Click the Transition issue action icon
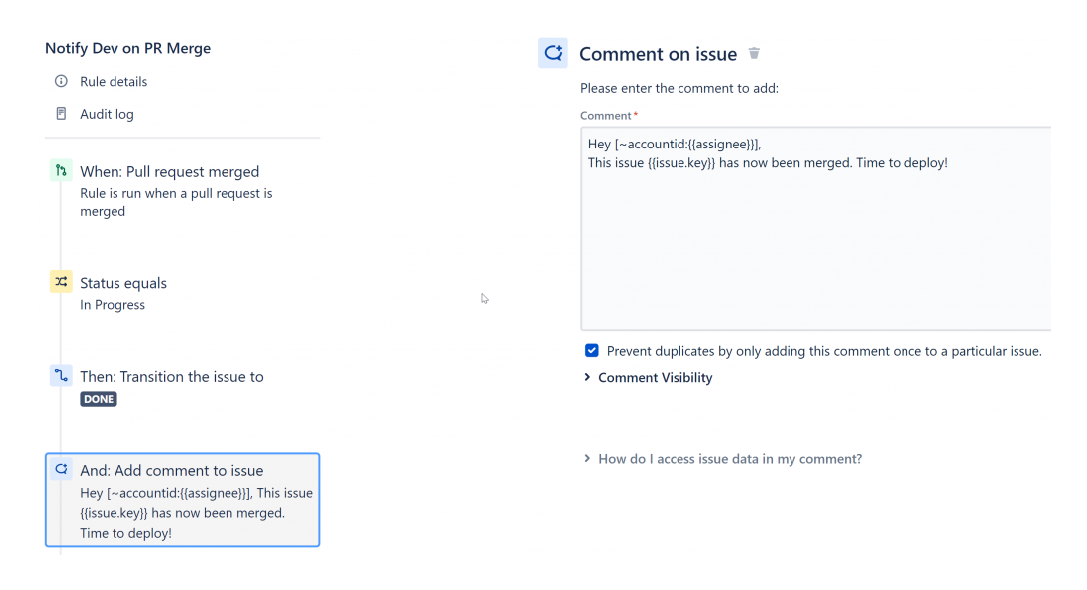The image size is (1087, 590). point(60,376)
